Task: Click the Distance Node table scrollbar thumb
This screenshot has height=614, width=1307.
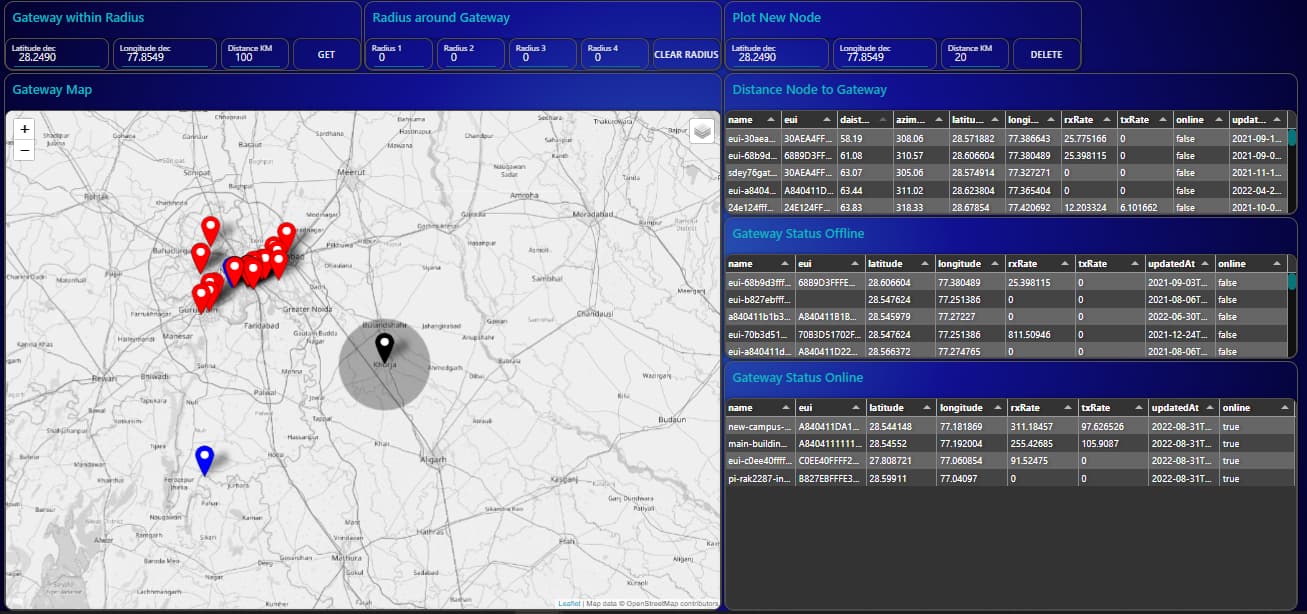Action: click(1292, 138)
